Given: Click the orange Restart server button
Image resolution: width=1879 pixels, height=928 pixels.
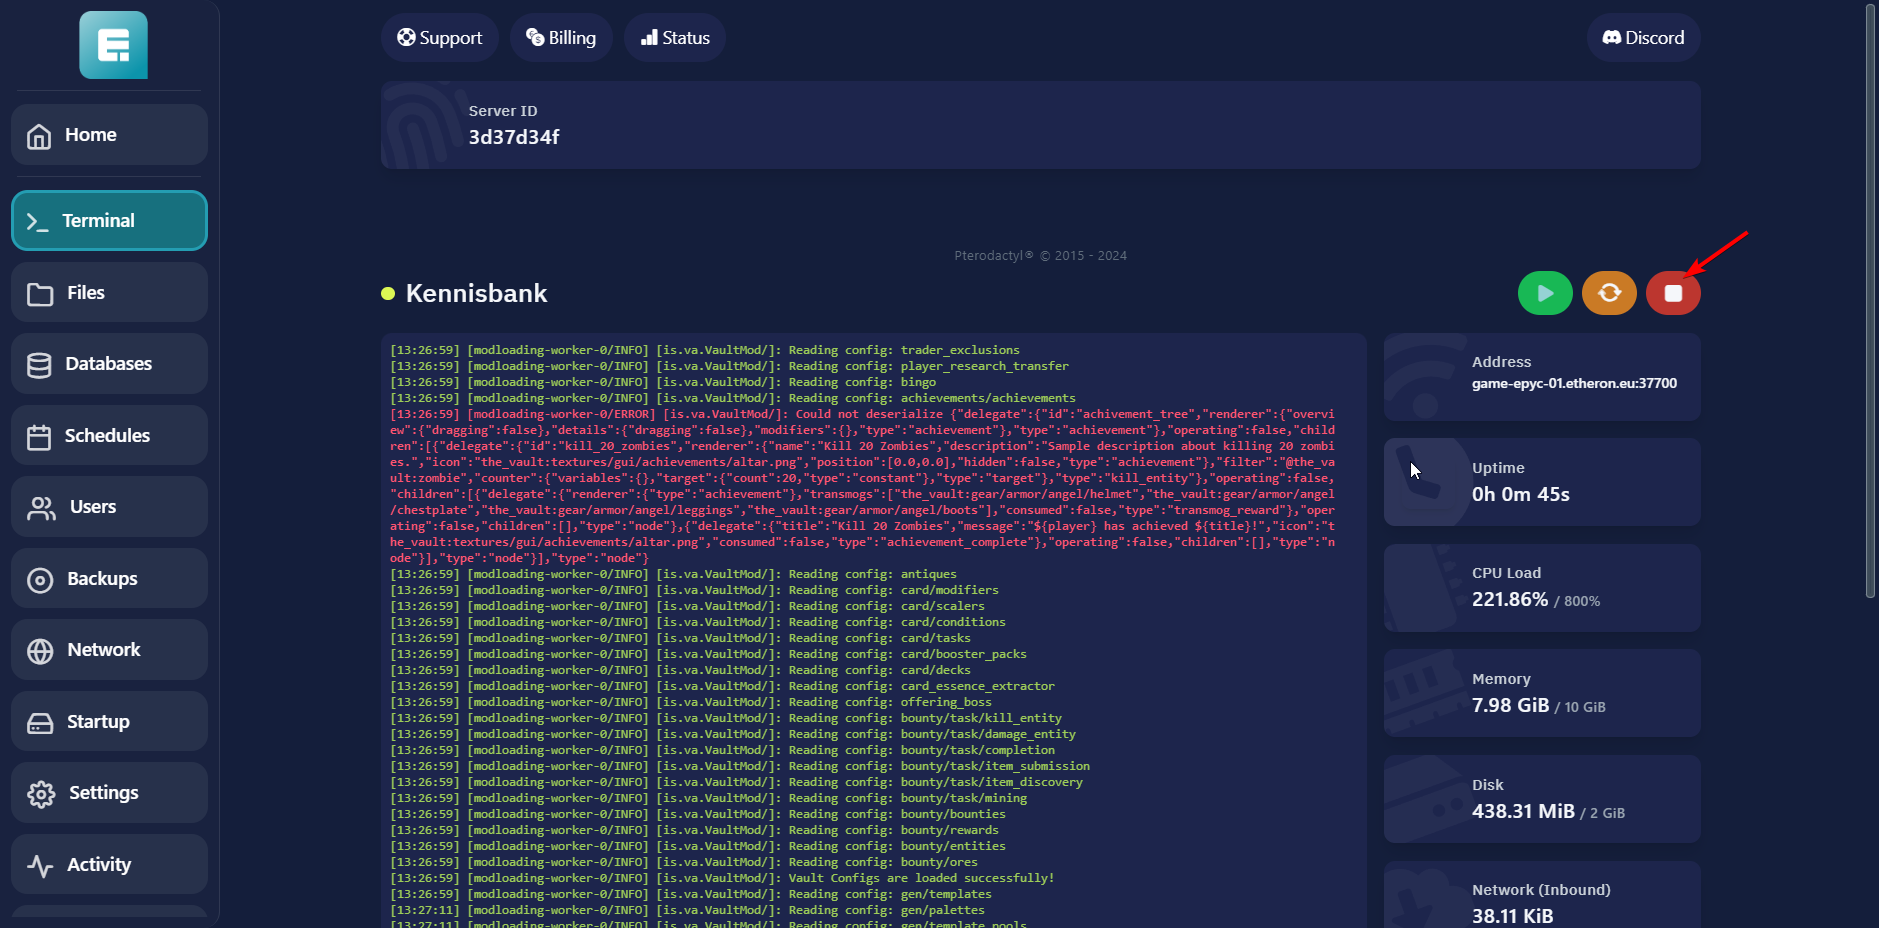Looking at the screenshot, I should click(x=1609, y=293).
